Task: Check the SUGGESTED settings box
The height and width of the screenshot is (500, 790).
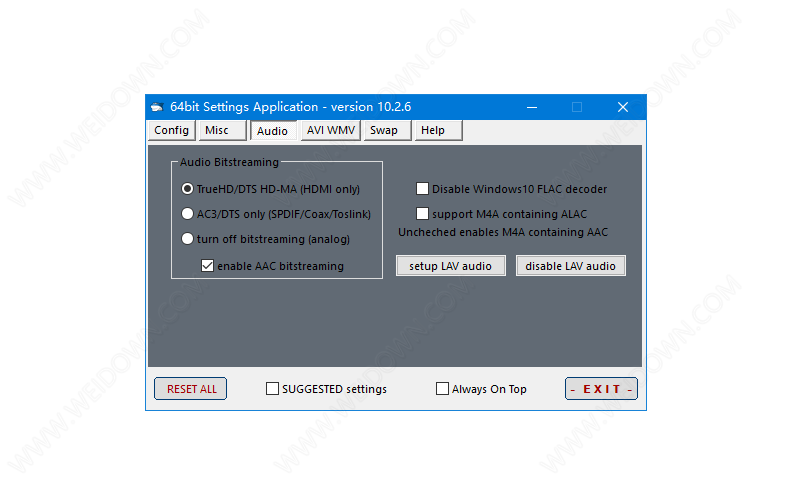Action: 272,389
